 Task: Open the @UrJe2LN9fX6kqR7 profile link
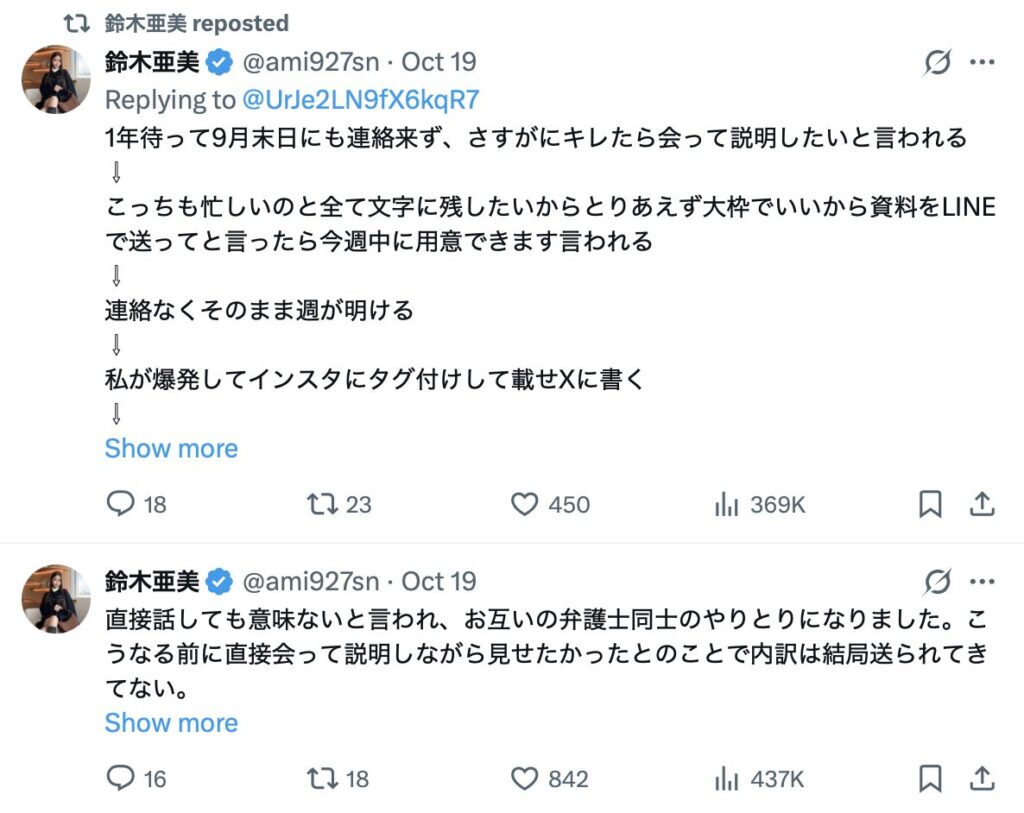coord(361,99)
